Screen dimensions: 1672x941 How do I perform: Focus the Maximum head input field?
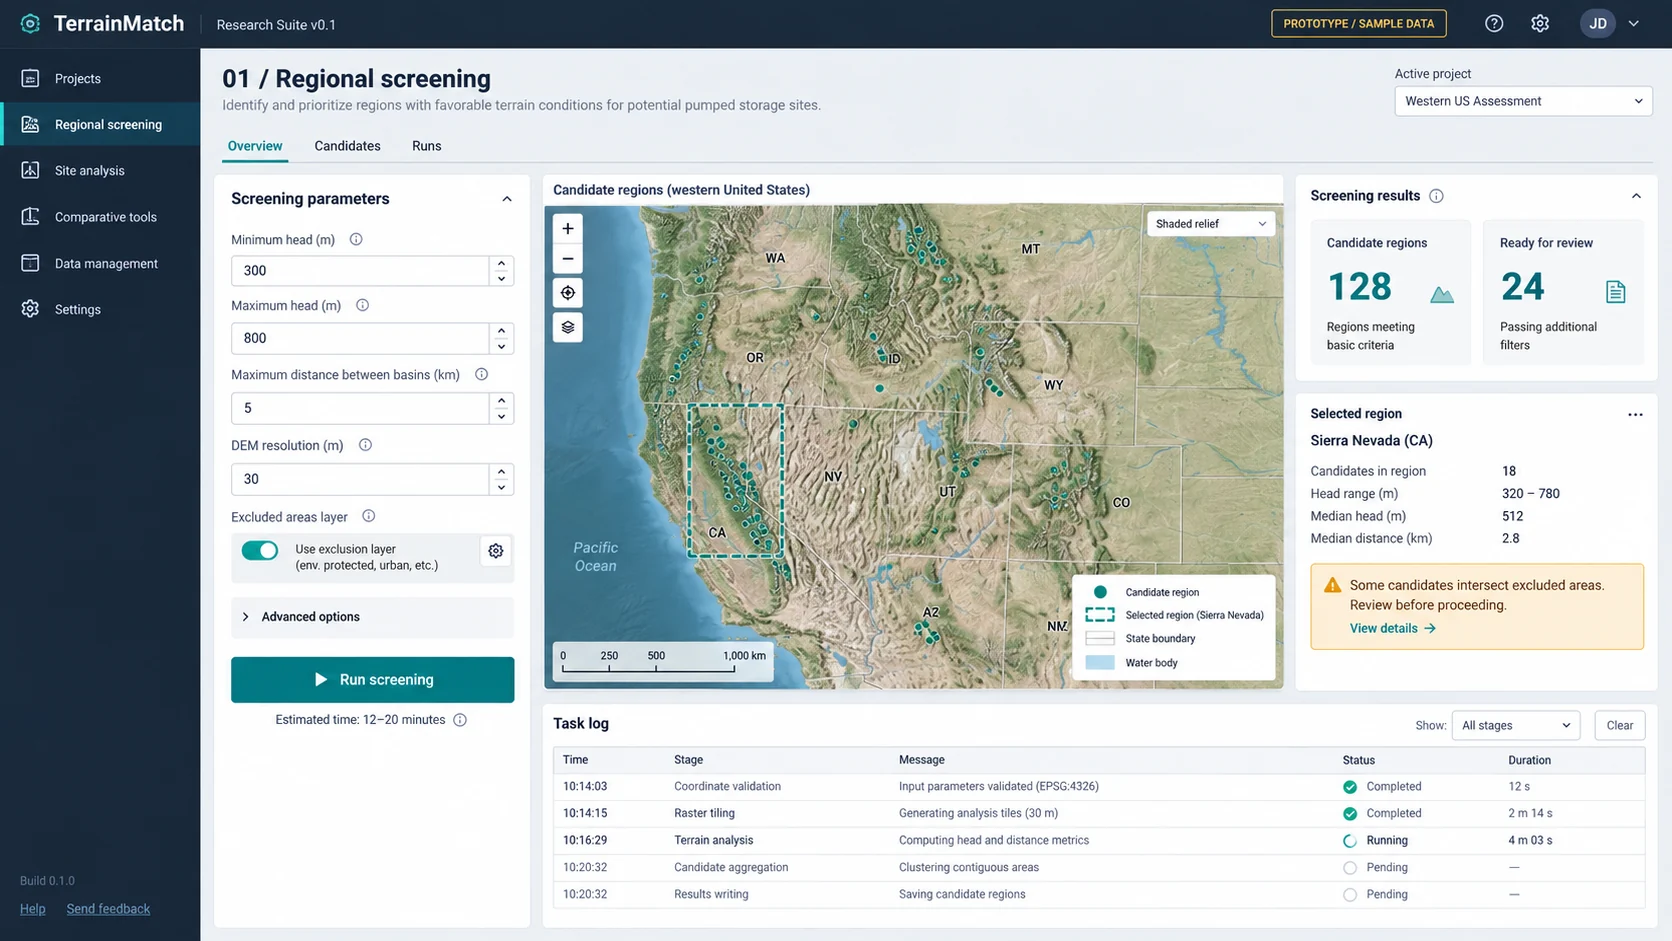pos(360,338)
